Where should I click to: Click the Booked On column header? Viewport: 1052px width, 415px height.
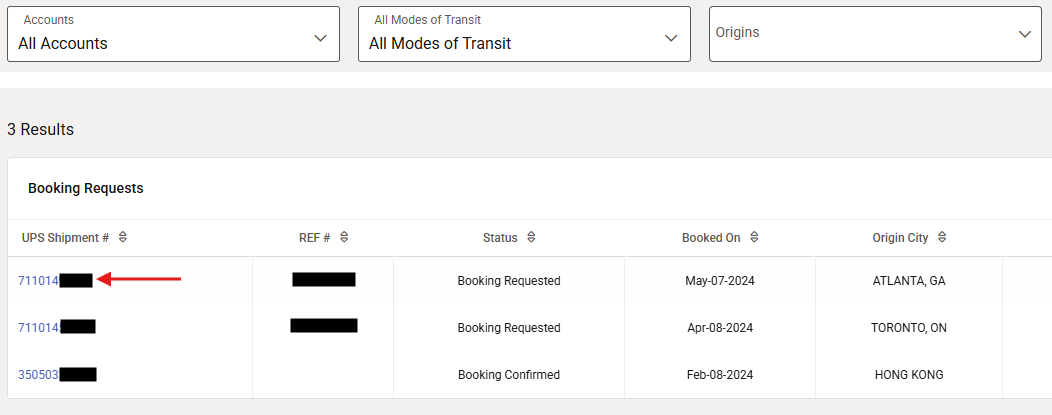711,238
